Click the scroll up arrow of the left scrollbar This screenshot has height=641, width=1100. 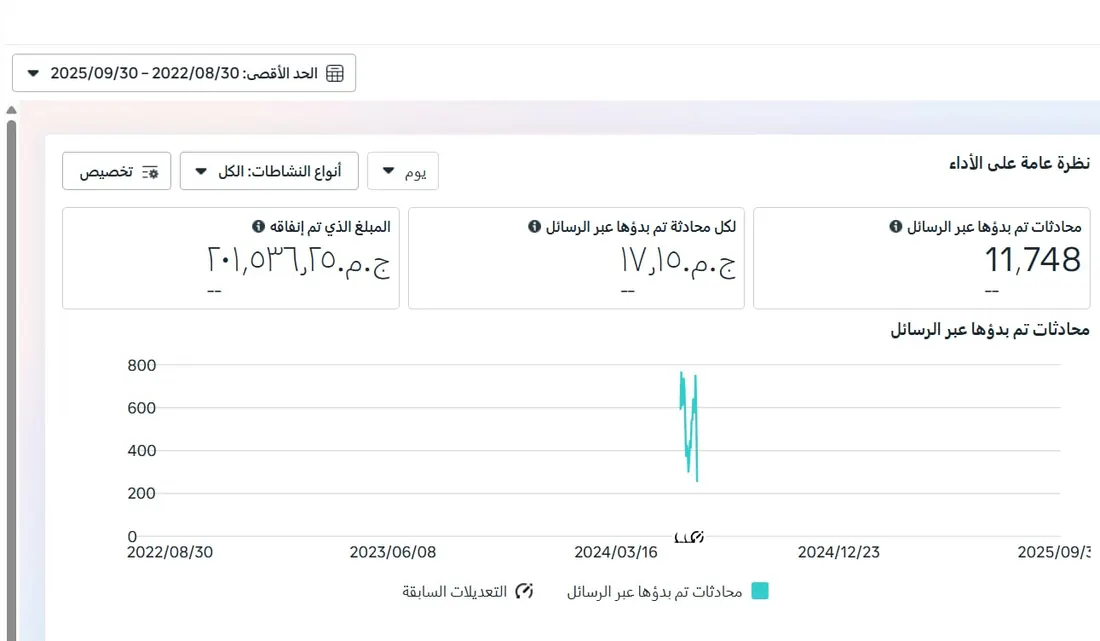pyautogui.click(x=11, y=110)
